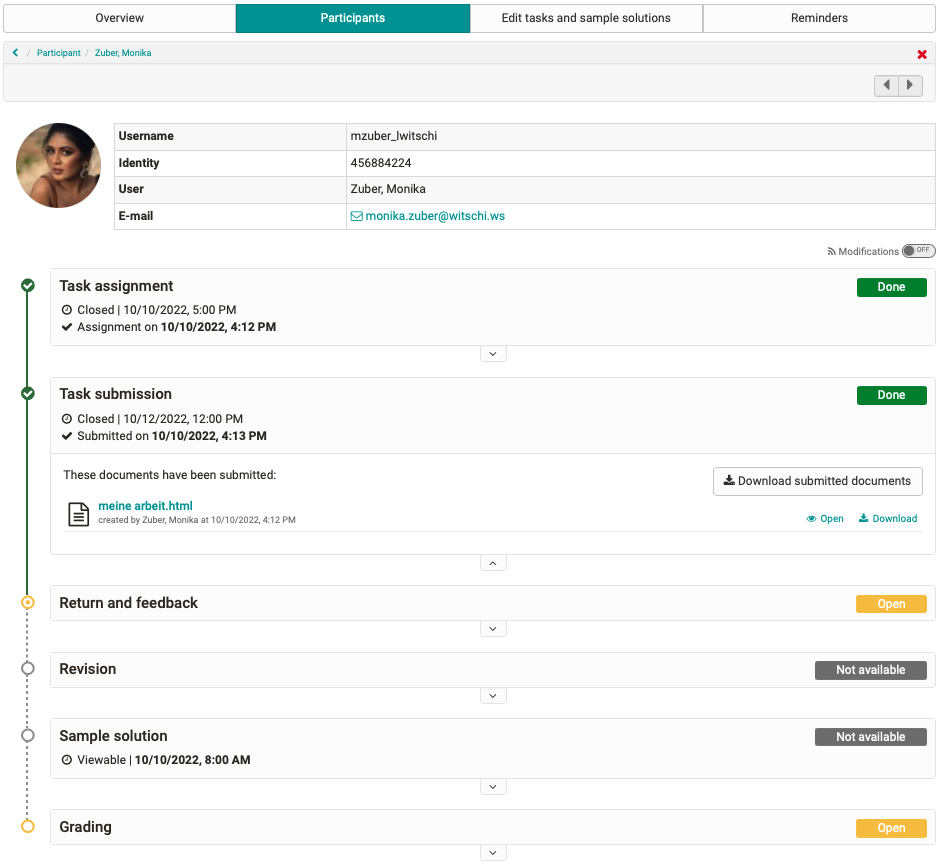Enable the Modifications toggle switch
The image size is (939, 867).
click(x=919, y=251)
